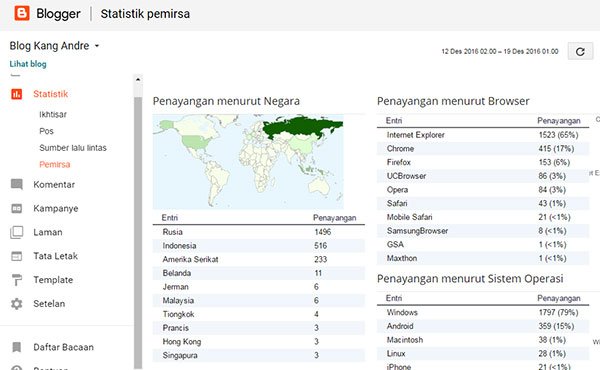Open the Pos statistics submenu
Image resolution: width=600 pixels, height=370 pixels.
click(x=46, y=131)
